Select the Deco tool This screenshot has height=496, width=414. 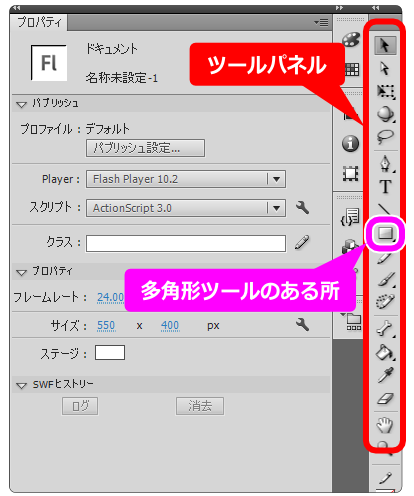click(385, 302)
